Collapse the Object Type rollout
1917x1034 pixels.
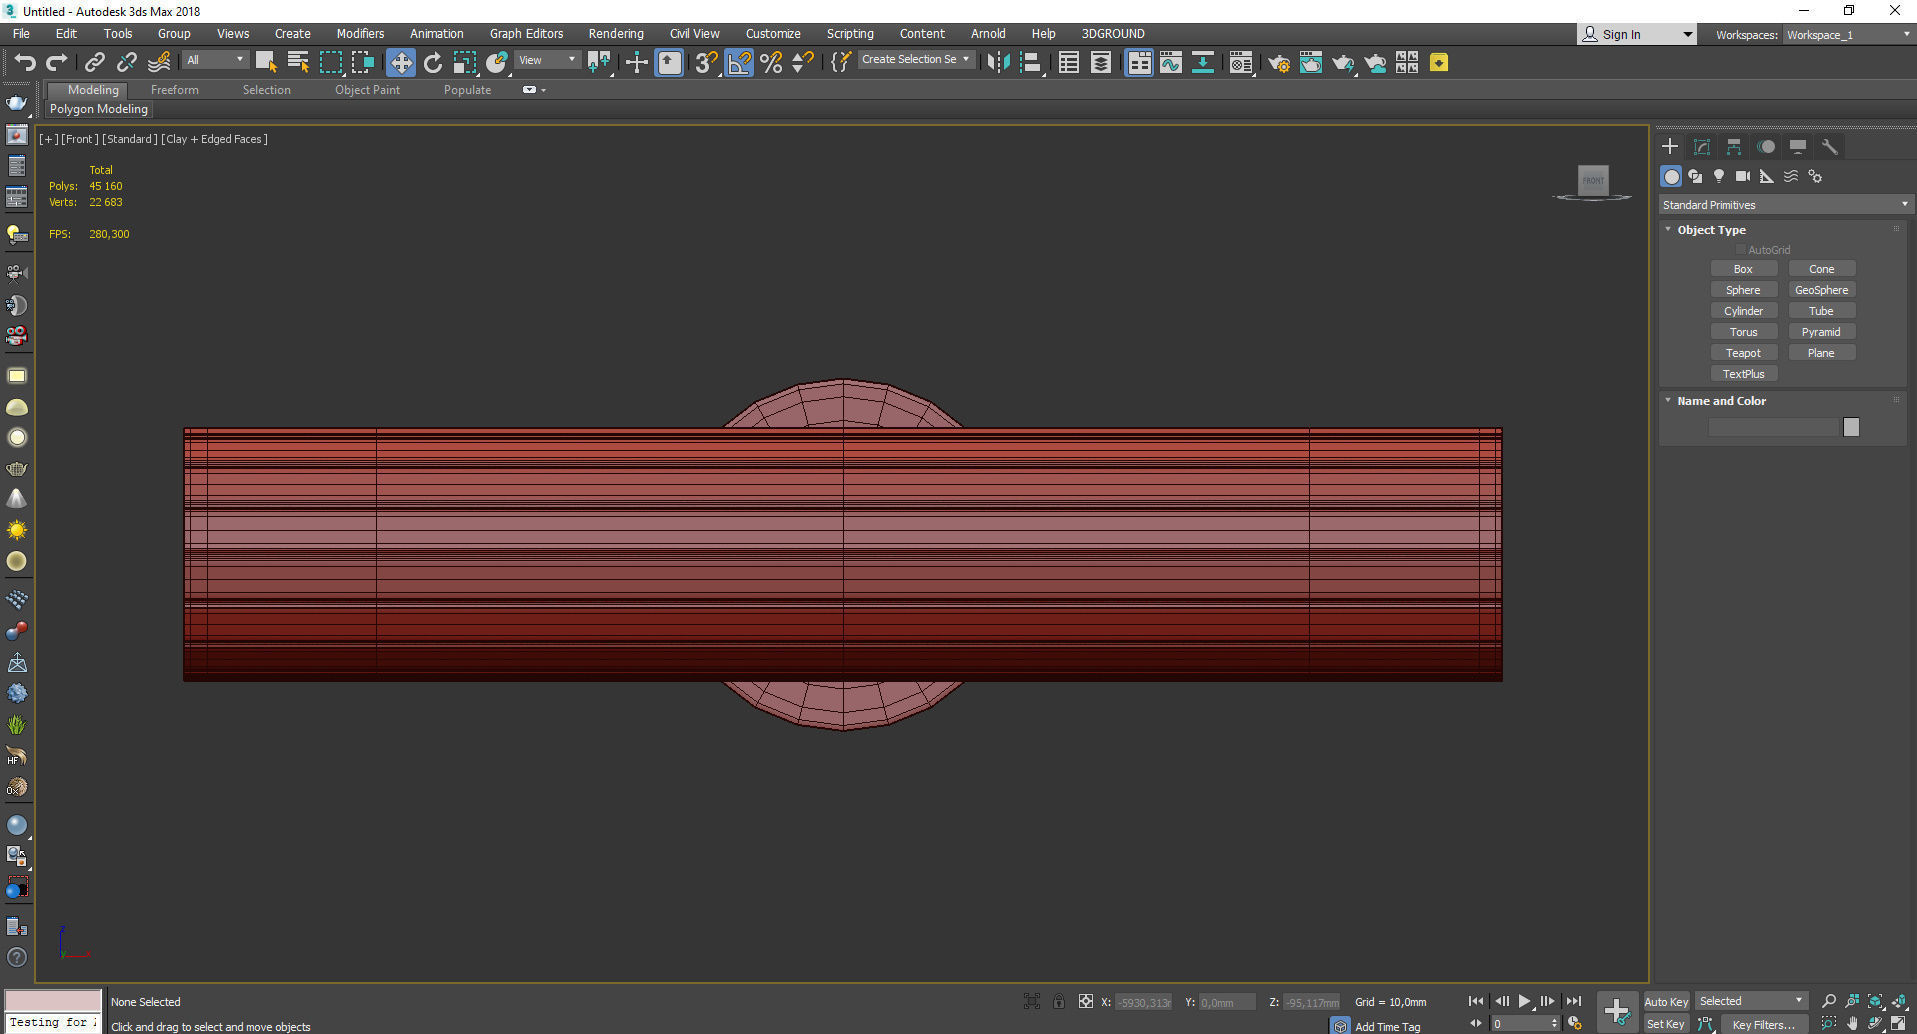click(1711, 230)
